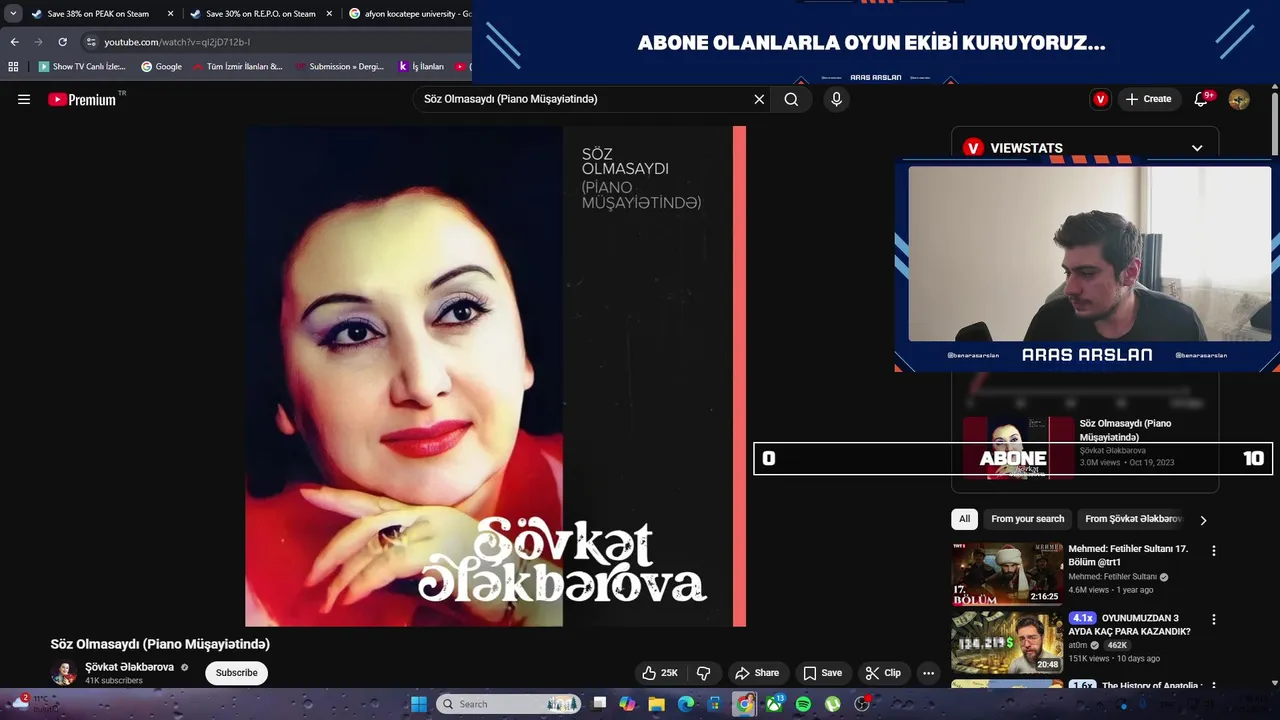Open the İş İlanları bookmark

tap(421, 67)
